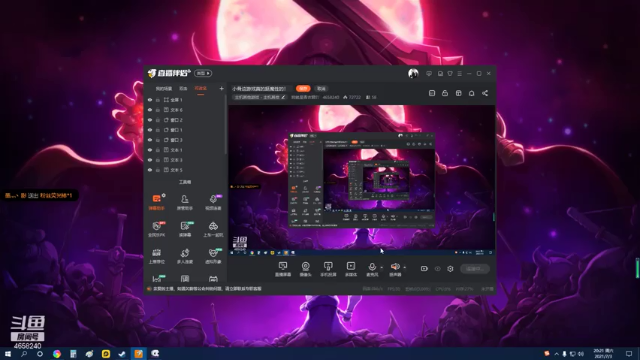Switch to the middle scene tab

pos(183,89)
